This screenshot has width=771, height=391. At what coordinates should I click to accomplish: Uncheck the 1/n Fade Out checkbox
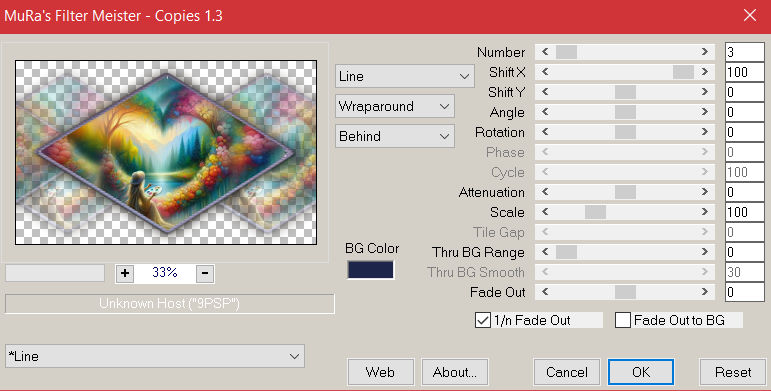pos(482,320)
